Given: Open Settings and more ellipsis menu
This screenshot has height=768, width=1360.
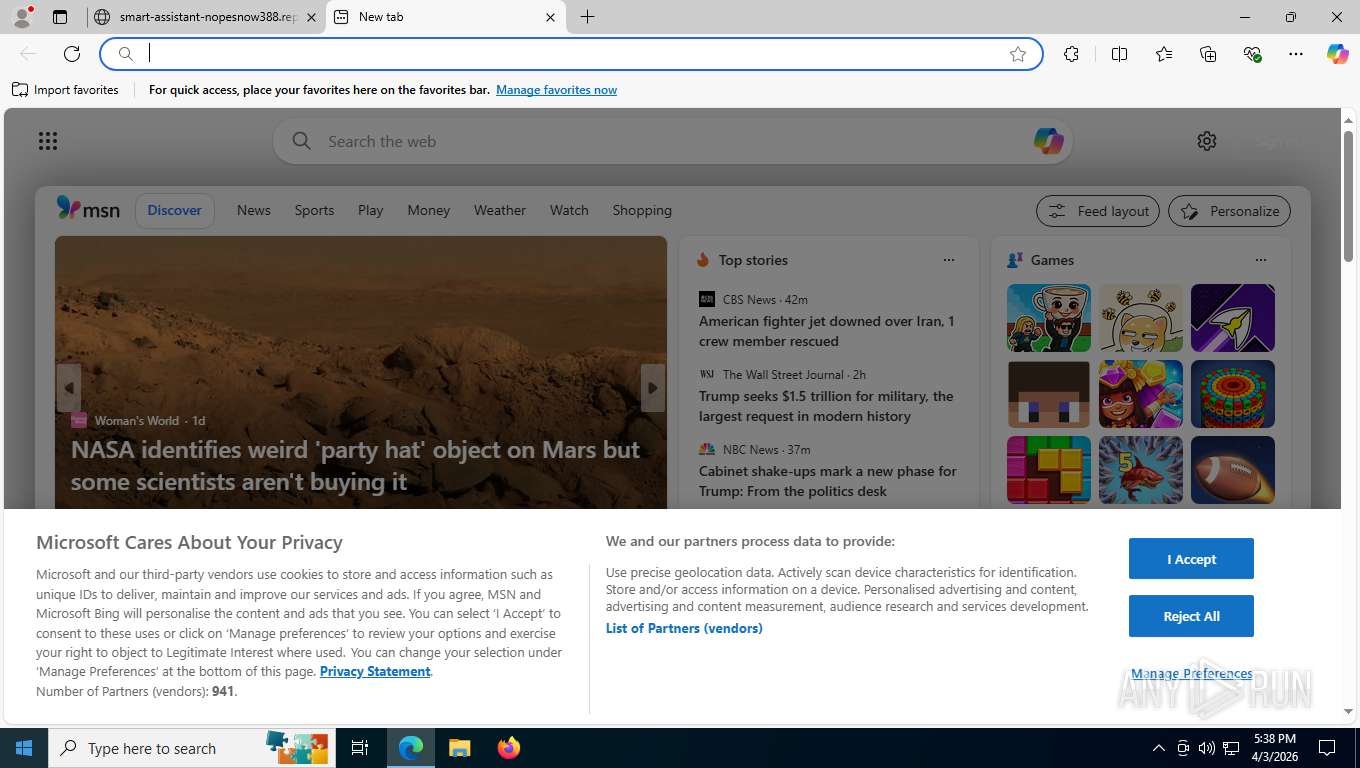Looking at the screenshot, I should 1296,54.
